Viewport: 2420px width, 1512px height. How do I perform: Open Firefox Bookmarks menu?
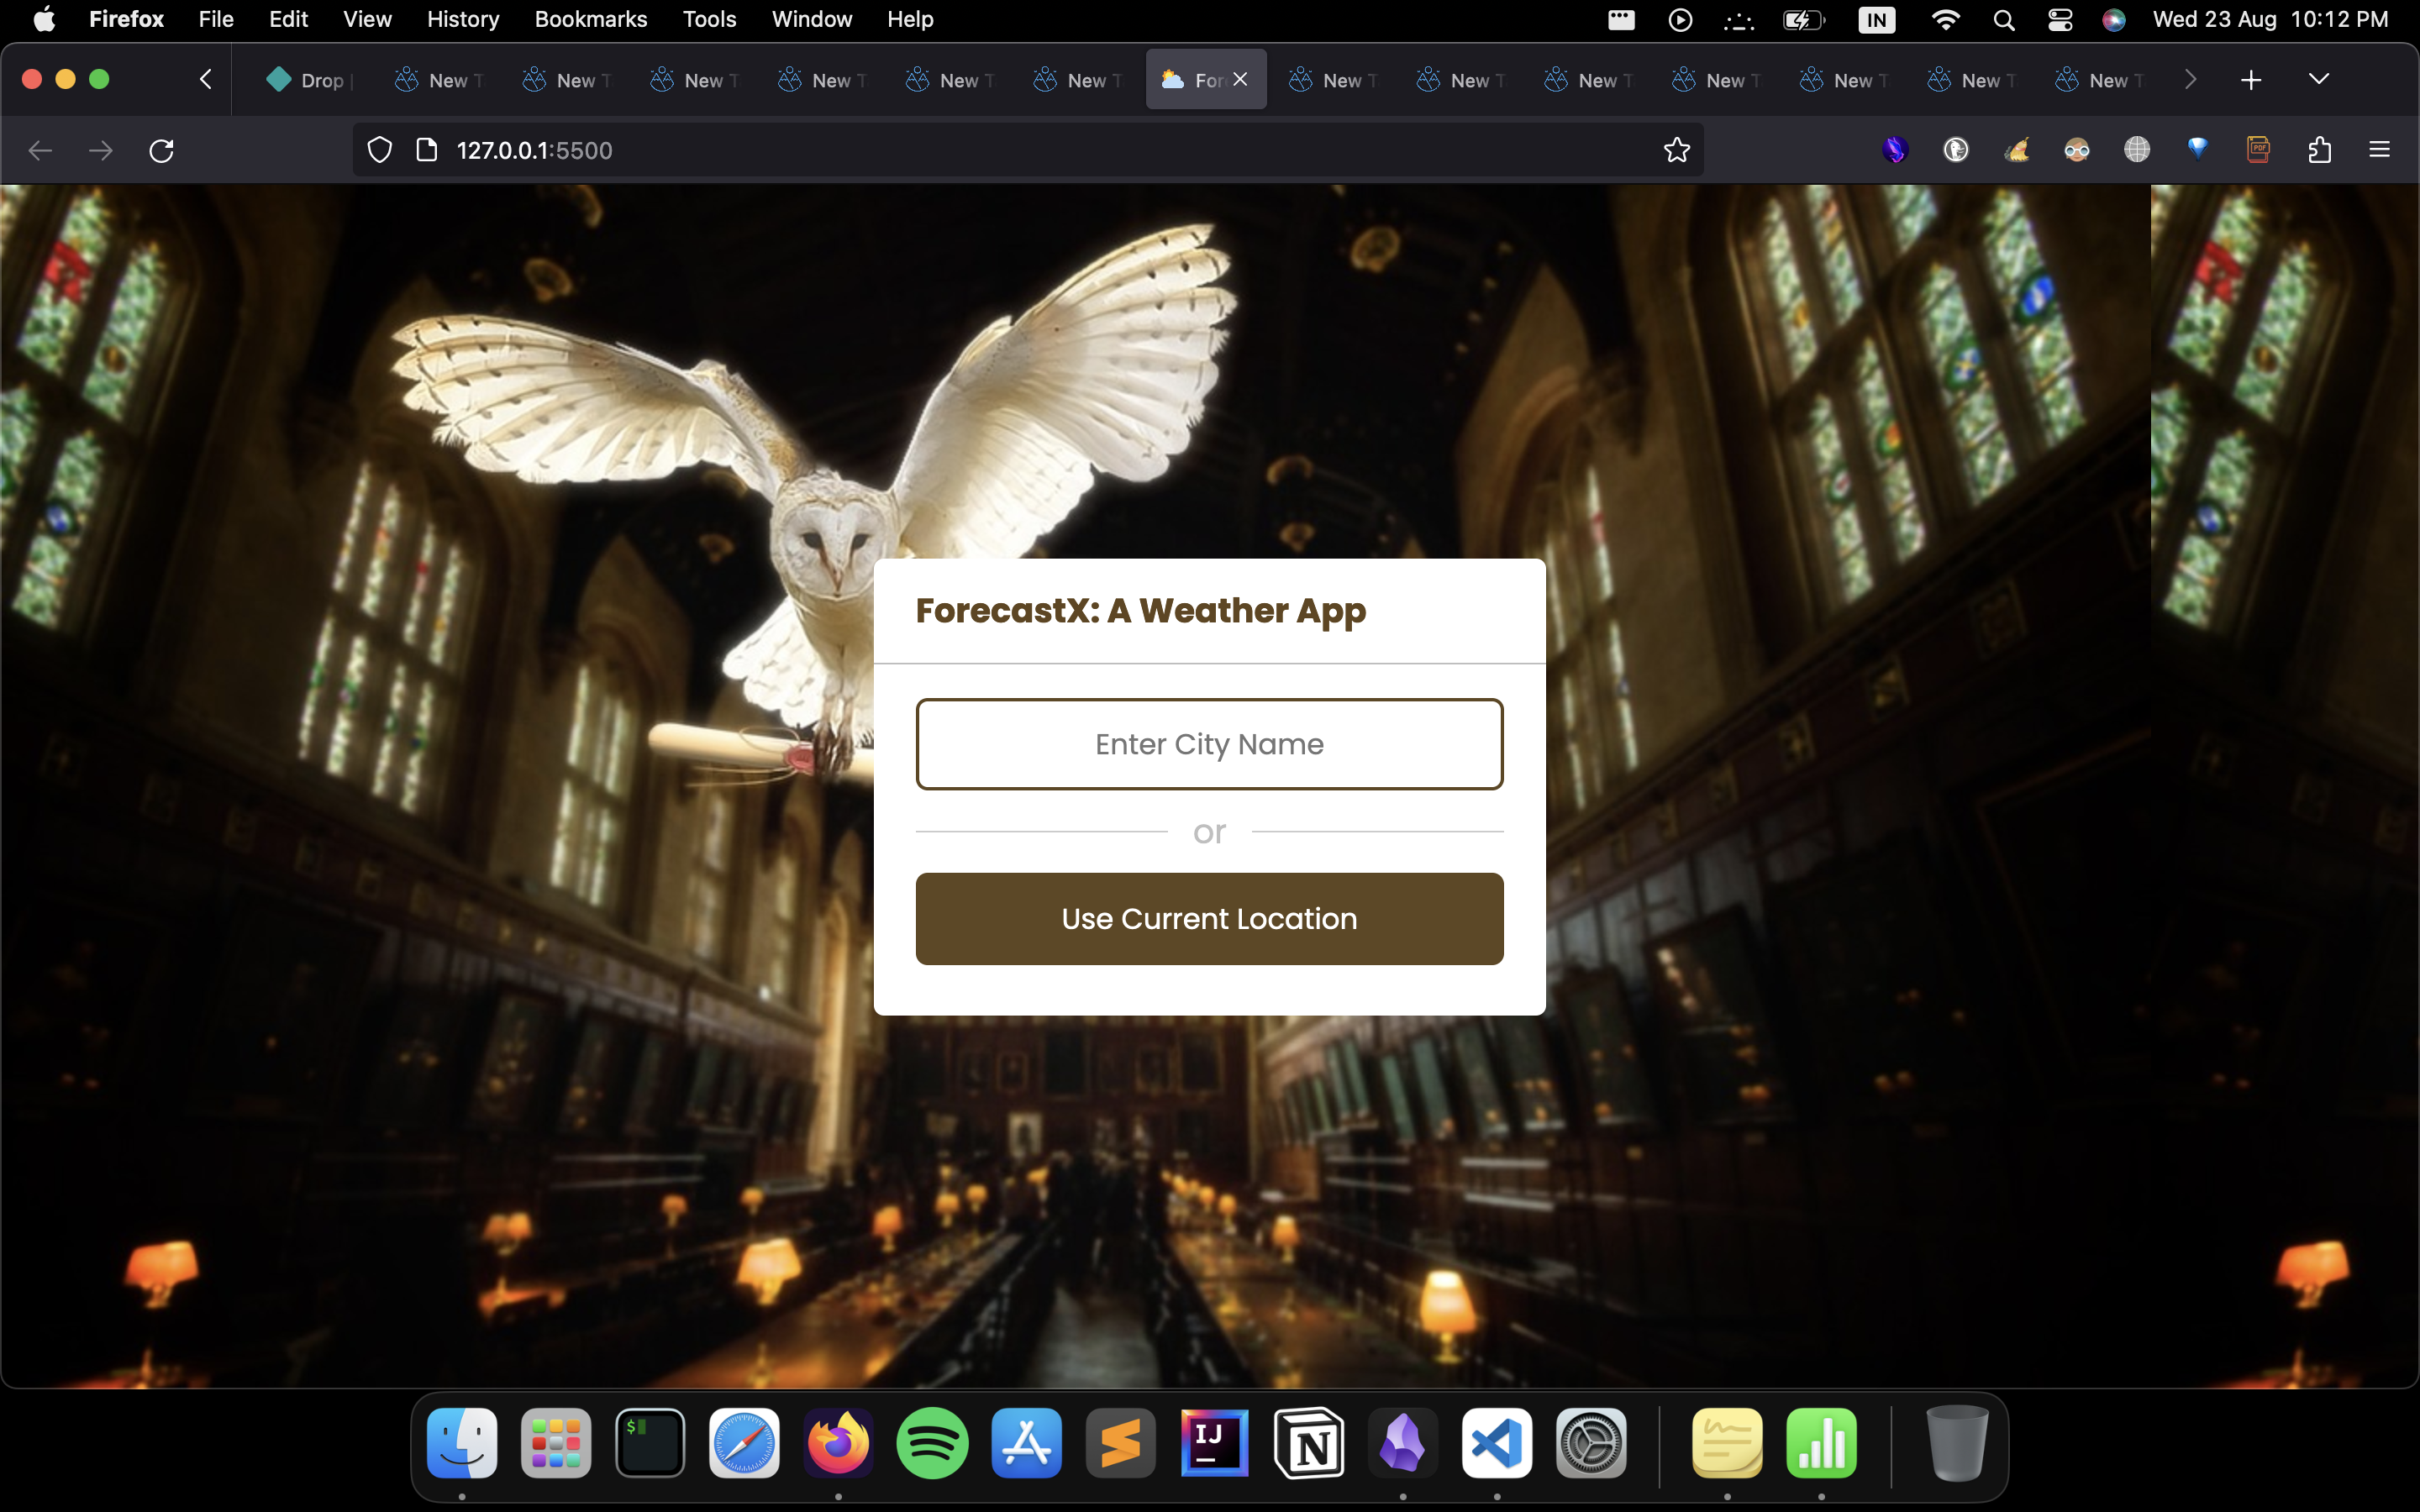(x=591, y=19)
